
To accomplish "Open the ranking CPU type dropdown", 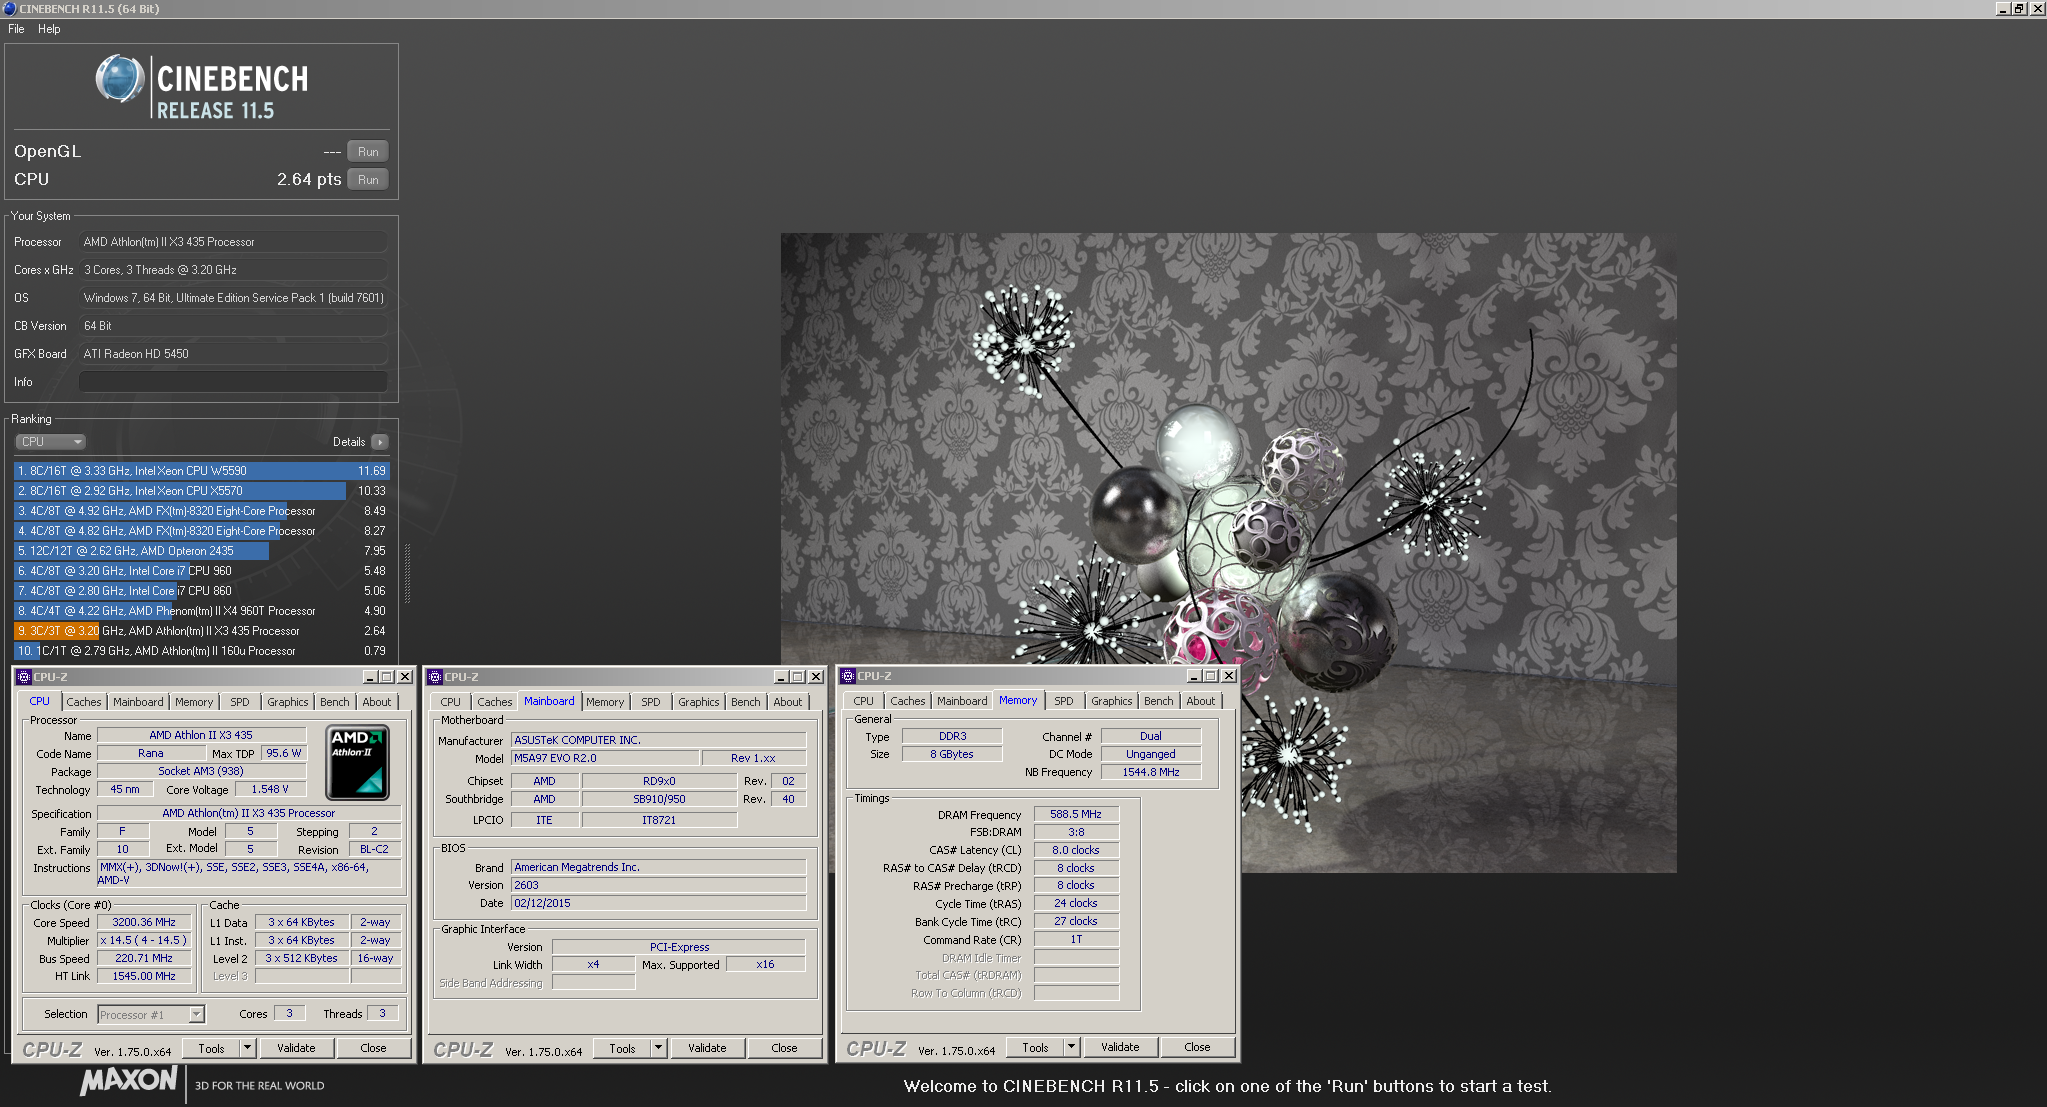I will (50, 442).
